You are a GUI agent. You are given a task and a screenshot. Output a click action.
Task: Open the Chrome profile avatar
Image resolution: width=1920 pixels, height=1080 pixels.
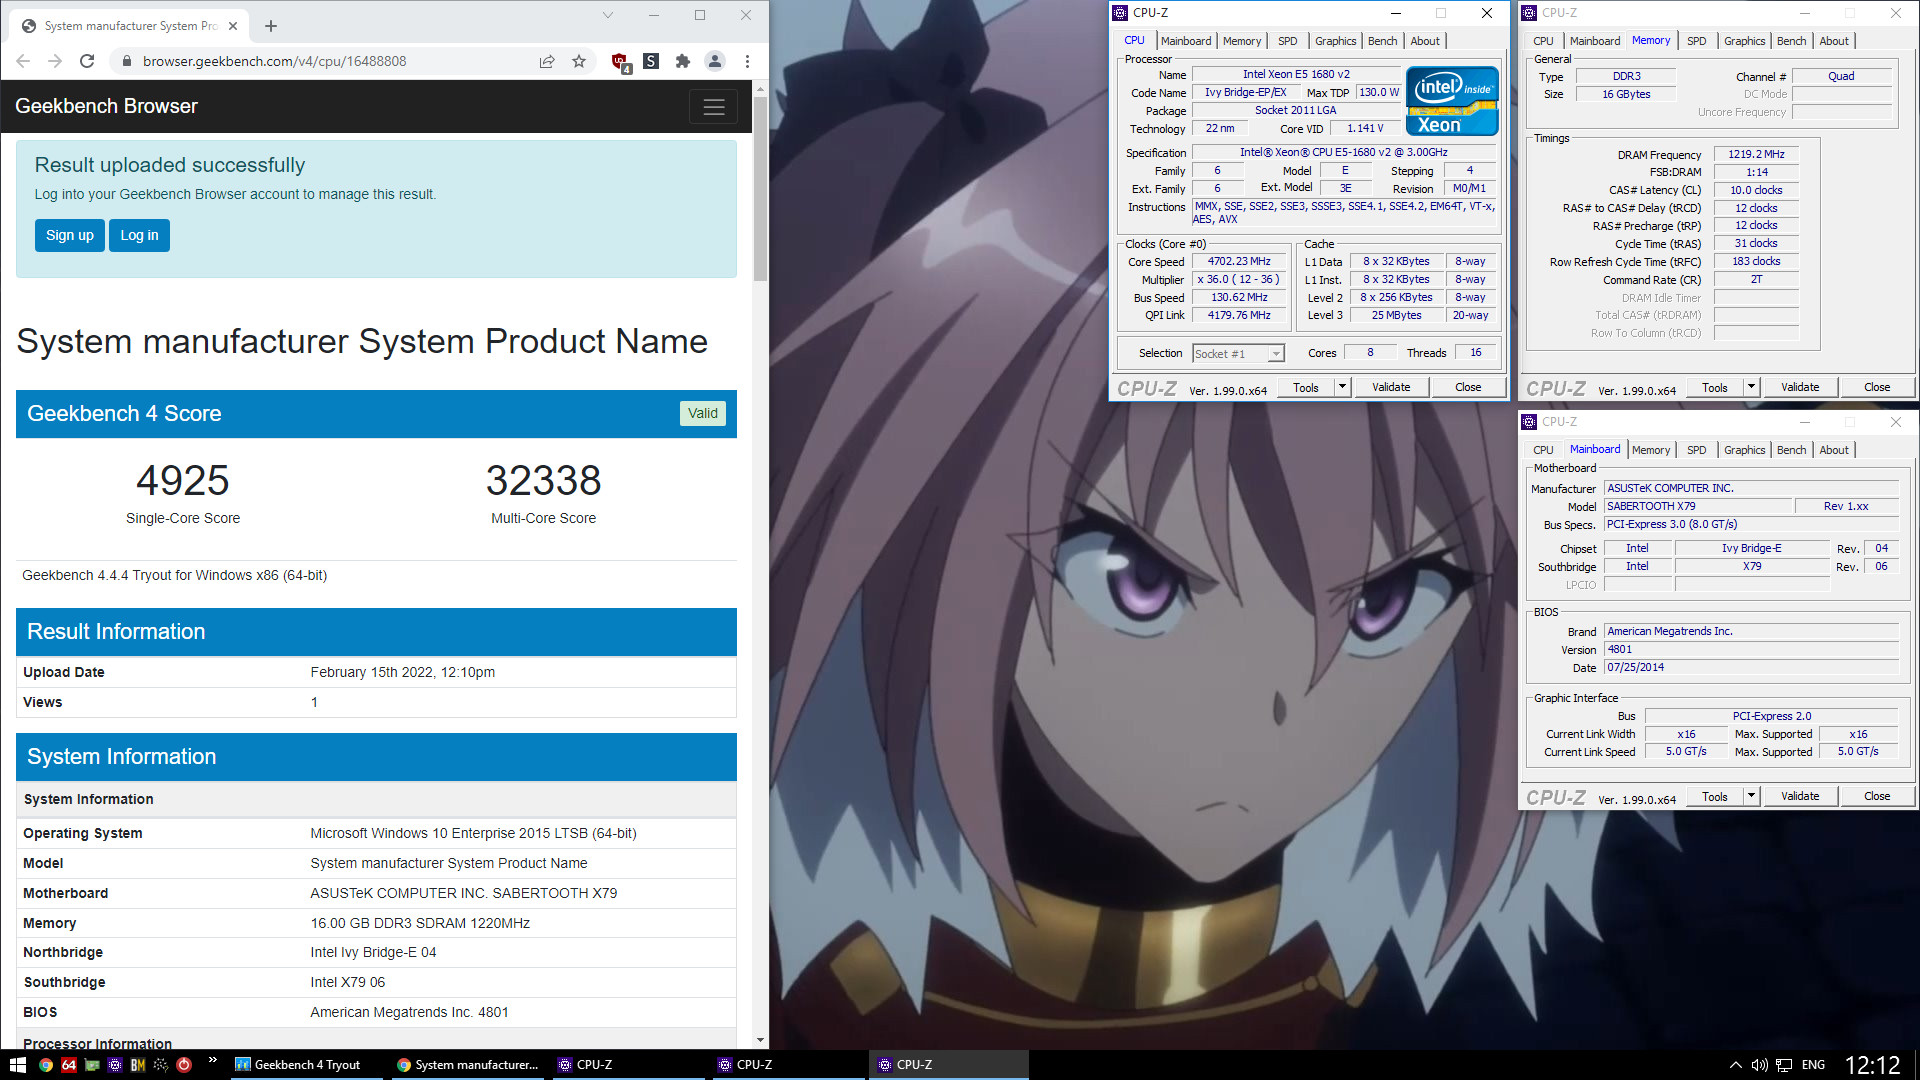tap(715, 61)
